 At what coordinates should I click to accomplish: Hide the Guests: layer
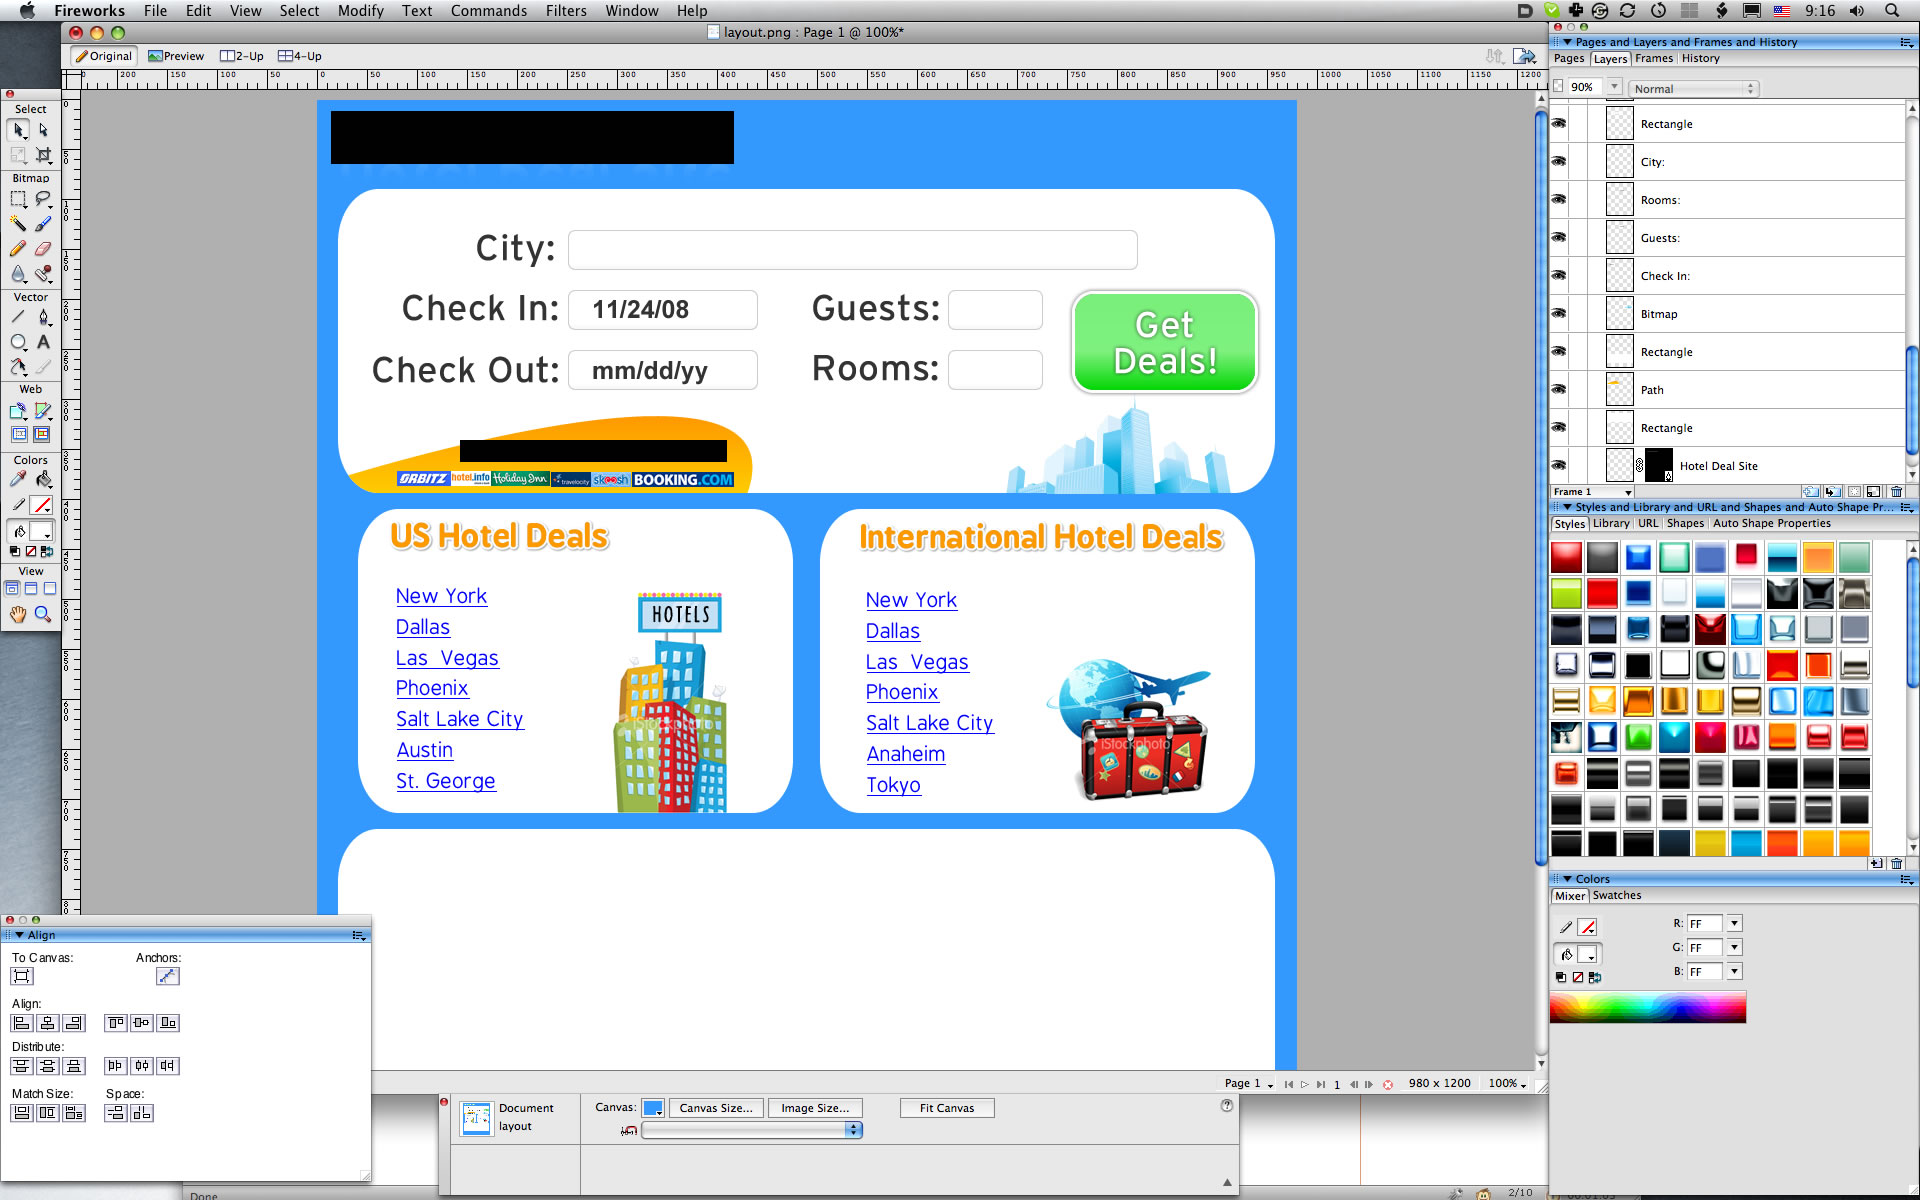point(1558,237)
